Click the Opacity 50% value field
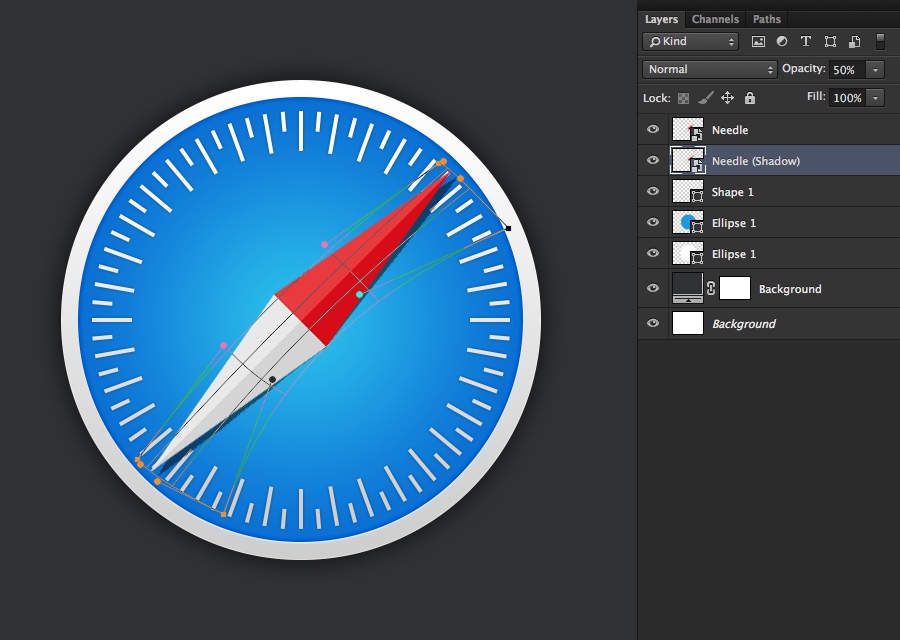The height and width of the screenshot is (640, 900). 847,70
